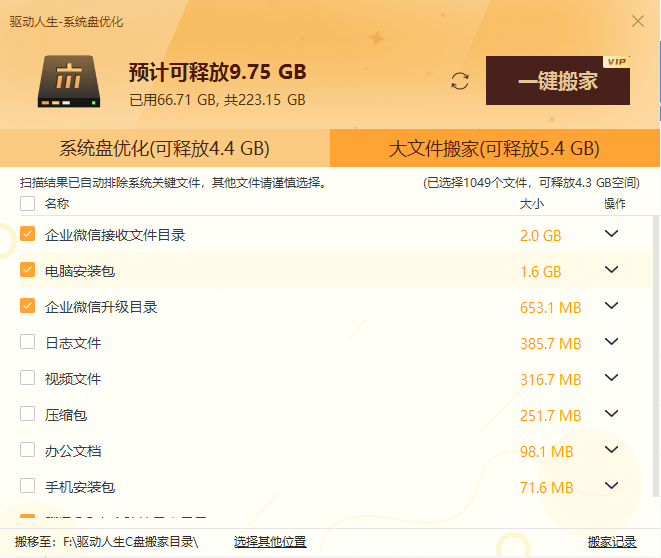Click the 1.6 GB size value

[x=540, y=272]
